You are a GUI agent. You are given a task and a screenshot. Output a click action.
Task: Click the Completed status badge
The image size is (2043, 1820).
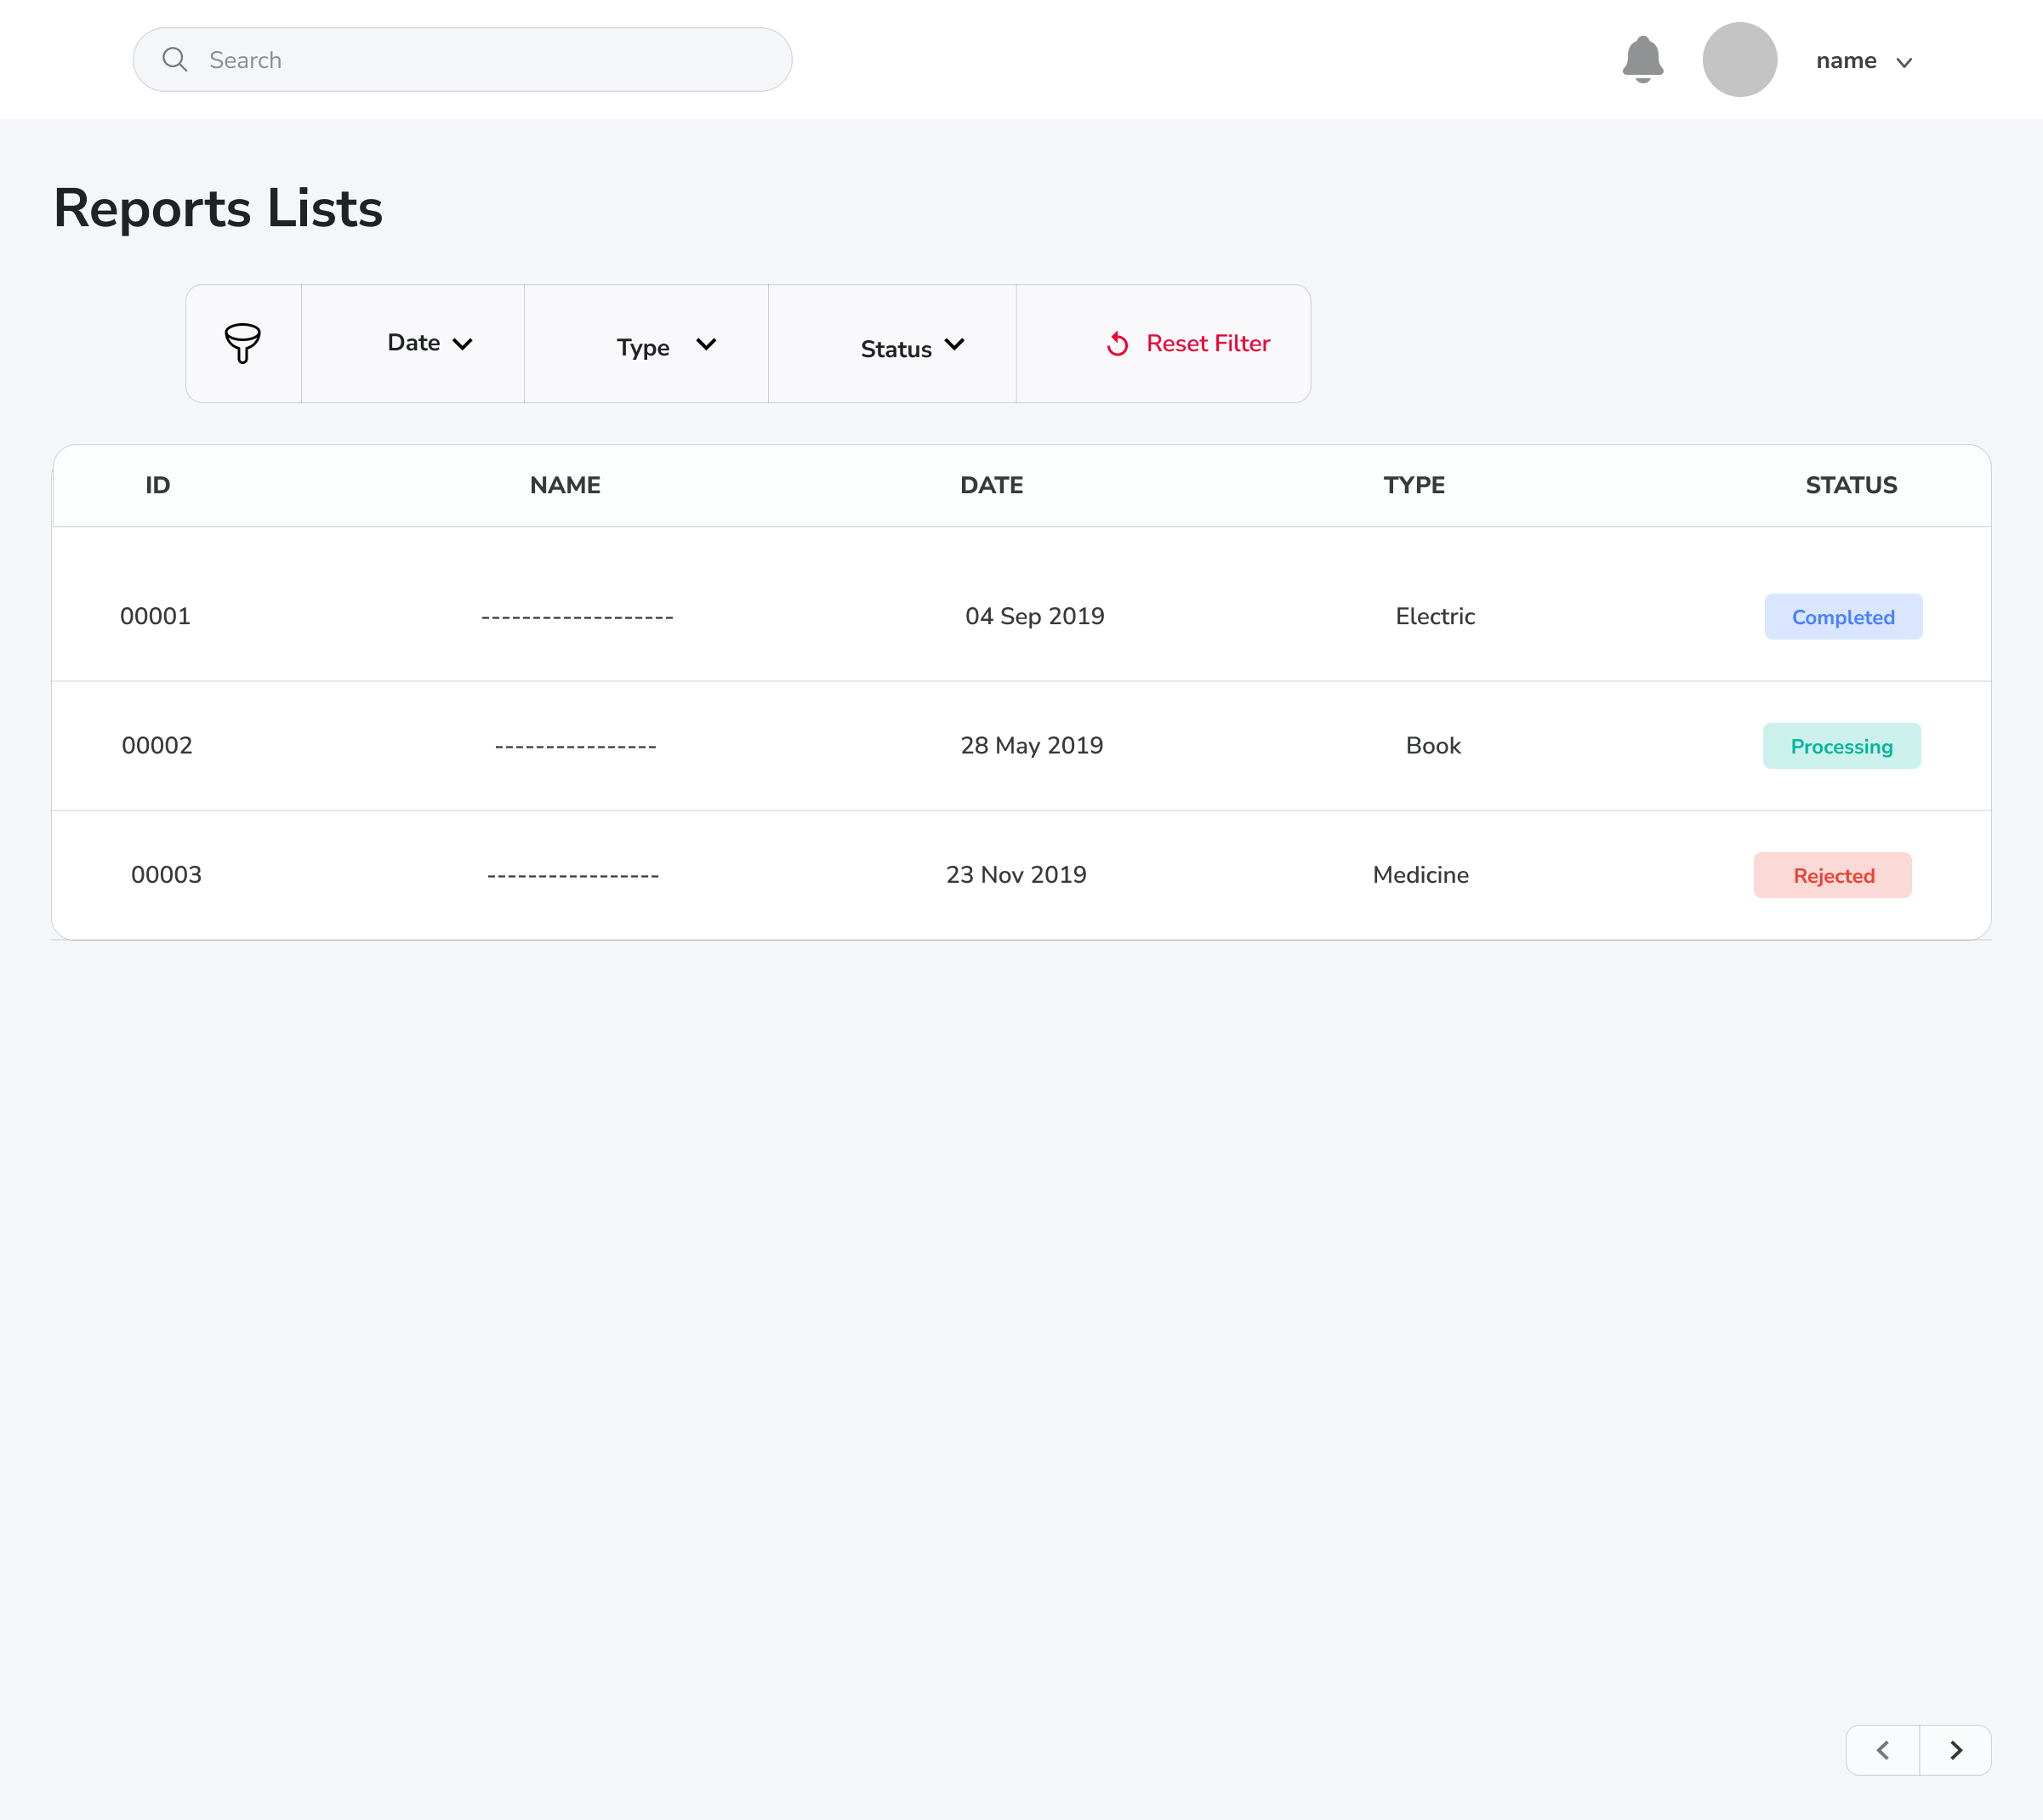pos(1842,617)
